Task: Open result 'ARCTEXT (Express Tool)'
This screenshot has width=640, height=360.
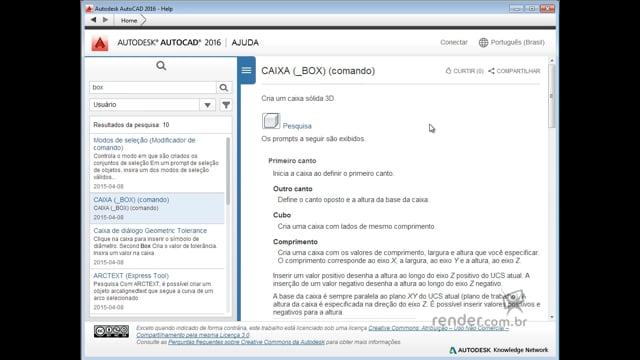Action: [131, 276]
